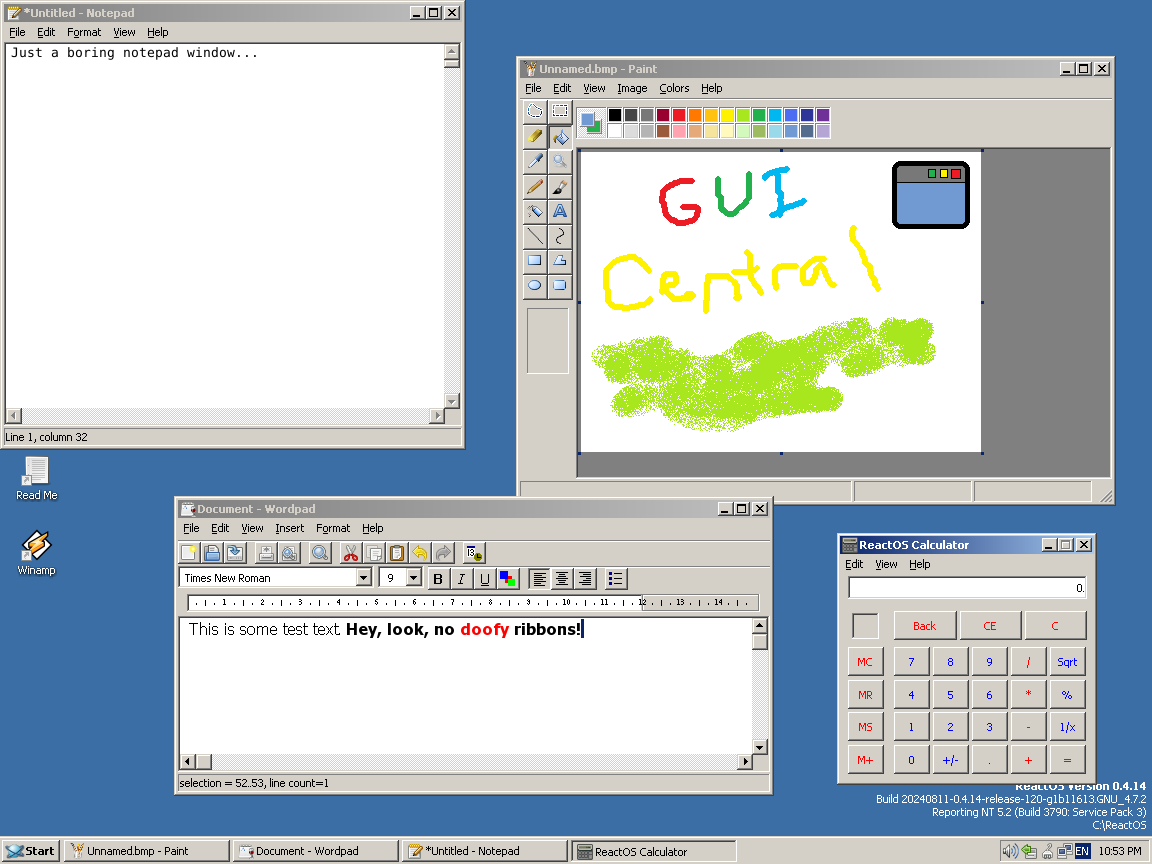1152x864 pixels.
Task: Open the File menu in Paint
Action: [x=533, y=88]
